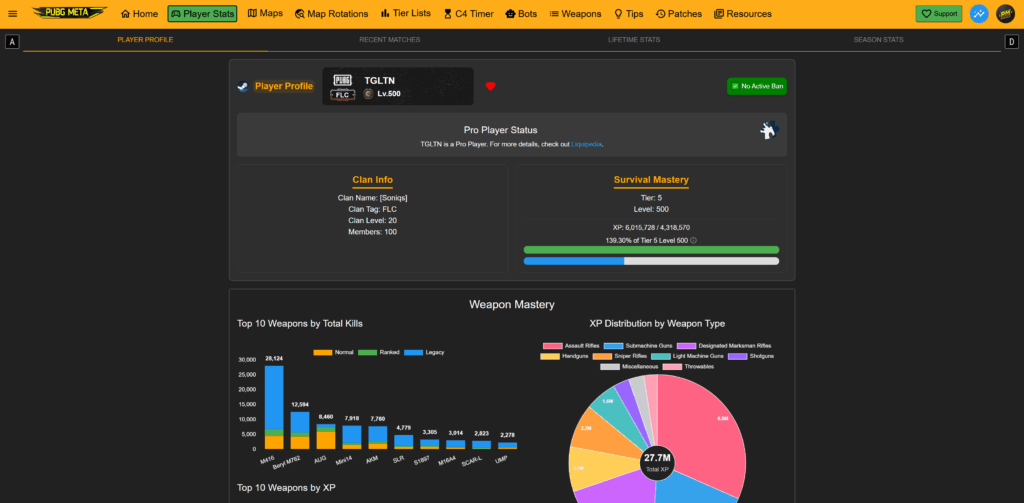Open the Weapons page
The height and width of the screenshot is (503, 1024).
[x=575, y=14]
